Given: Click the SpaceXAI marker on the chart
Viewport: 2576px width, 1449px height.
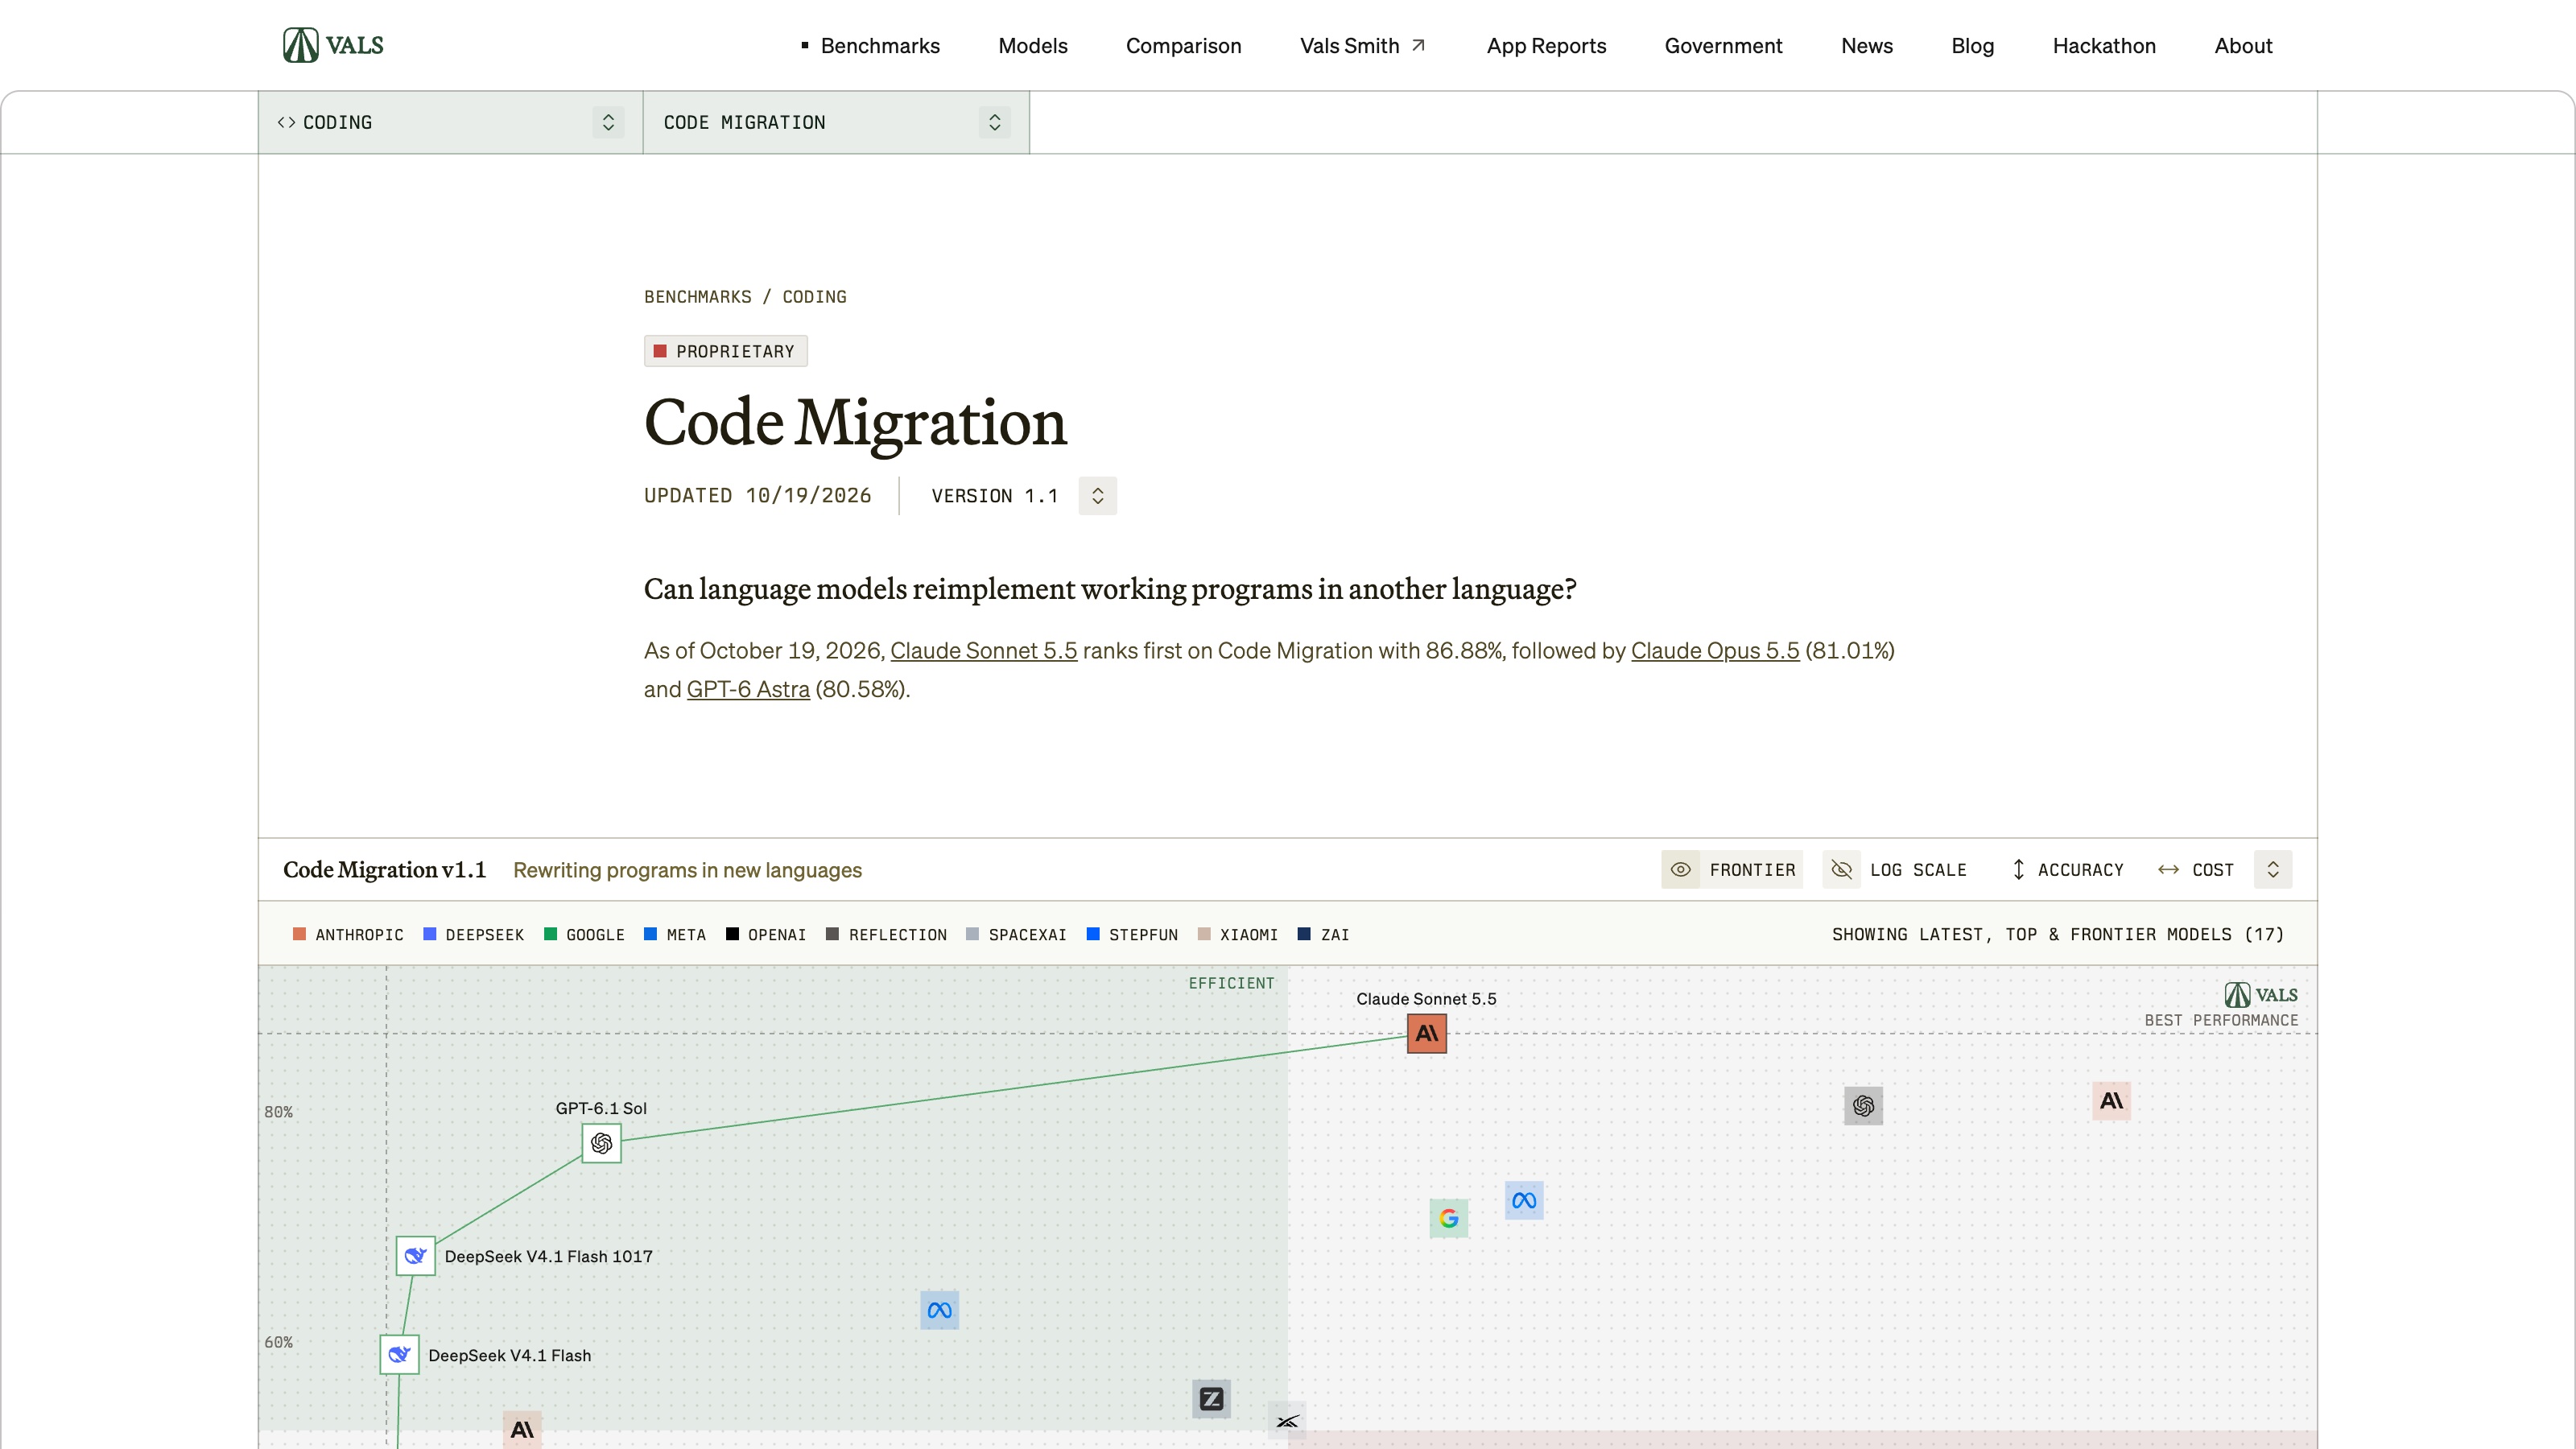Looking at the screenshot, I should point(1287,1421).
